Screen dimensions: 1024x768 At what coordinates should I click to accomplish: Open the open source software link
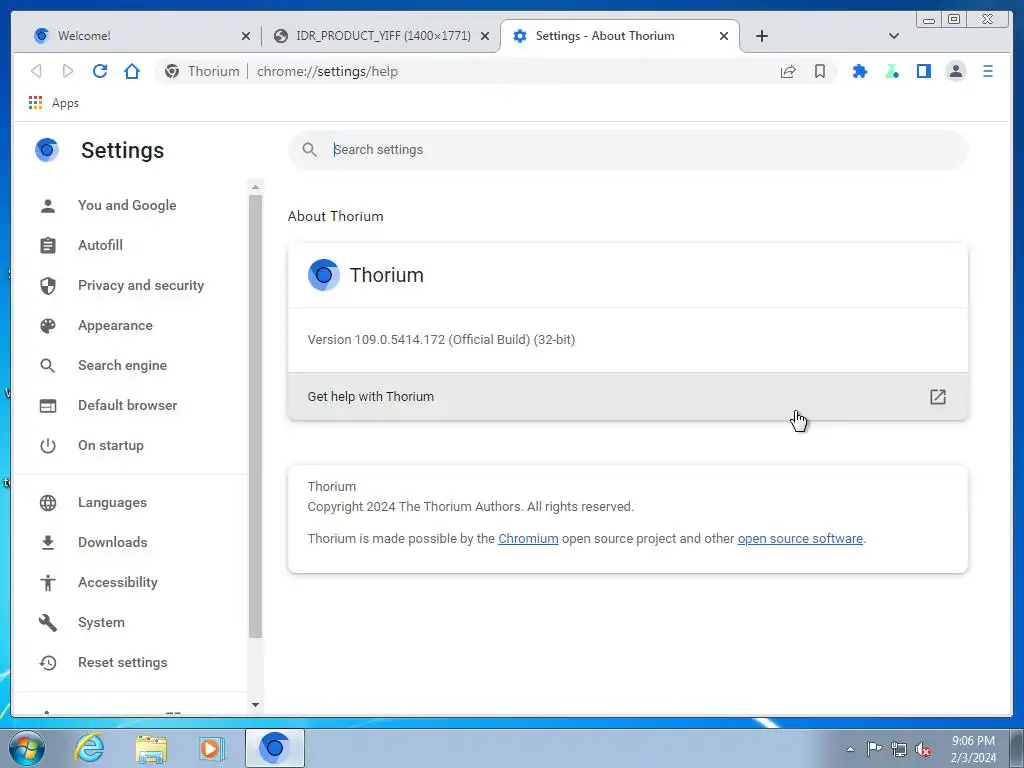[800, 539]
